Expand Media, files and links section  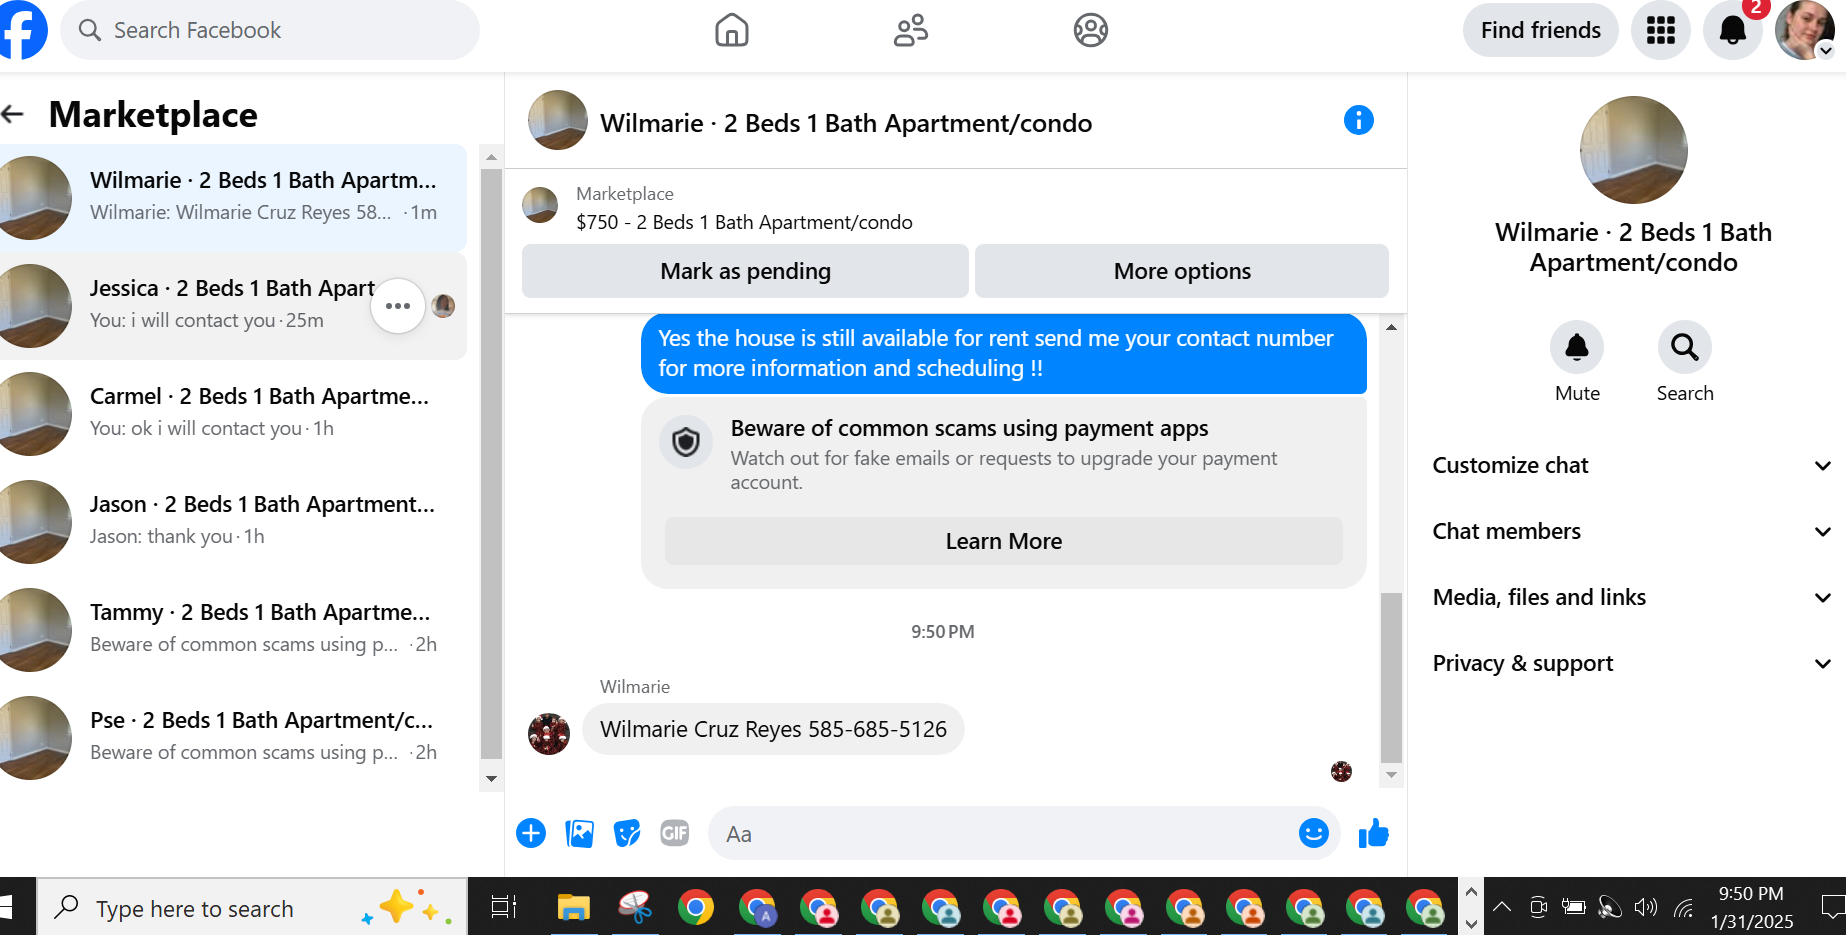(1632, 597)
